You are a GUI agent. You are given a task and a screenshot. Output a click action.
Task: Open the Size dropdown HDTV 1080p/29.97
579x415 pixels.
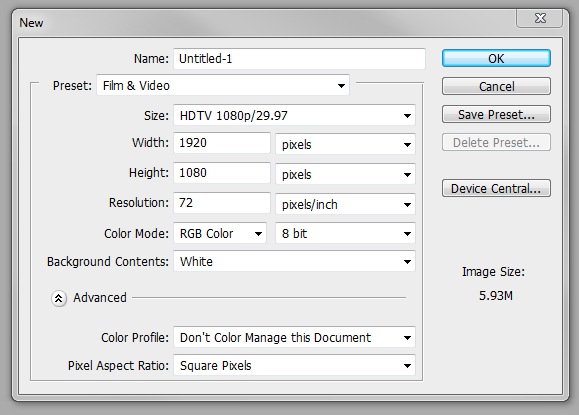pos(294,116)
